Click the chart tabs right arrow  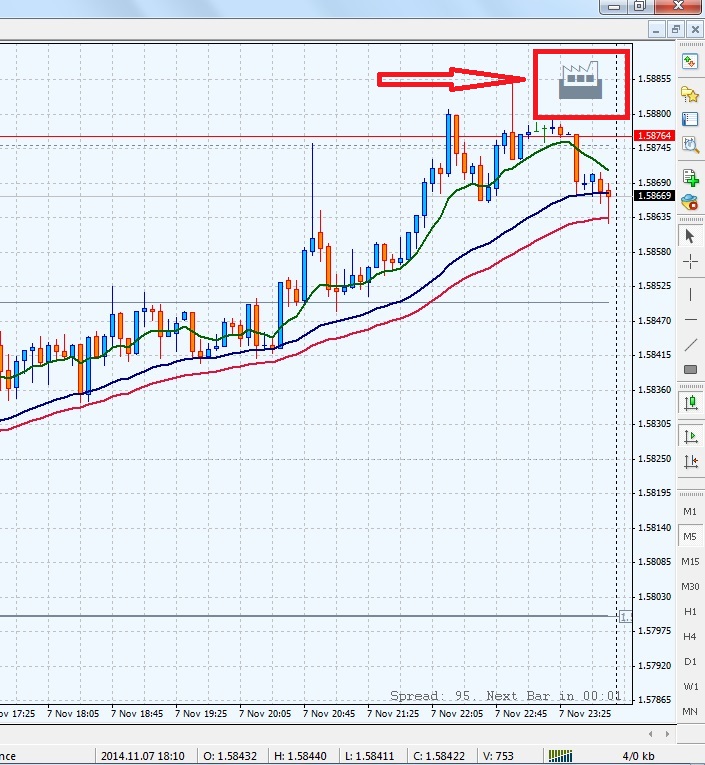667,734
